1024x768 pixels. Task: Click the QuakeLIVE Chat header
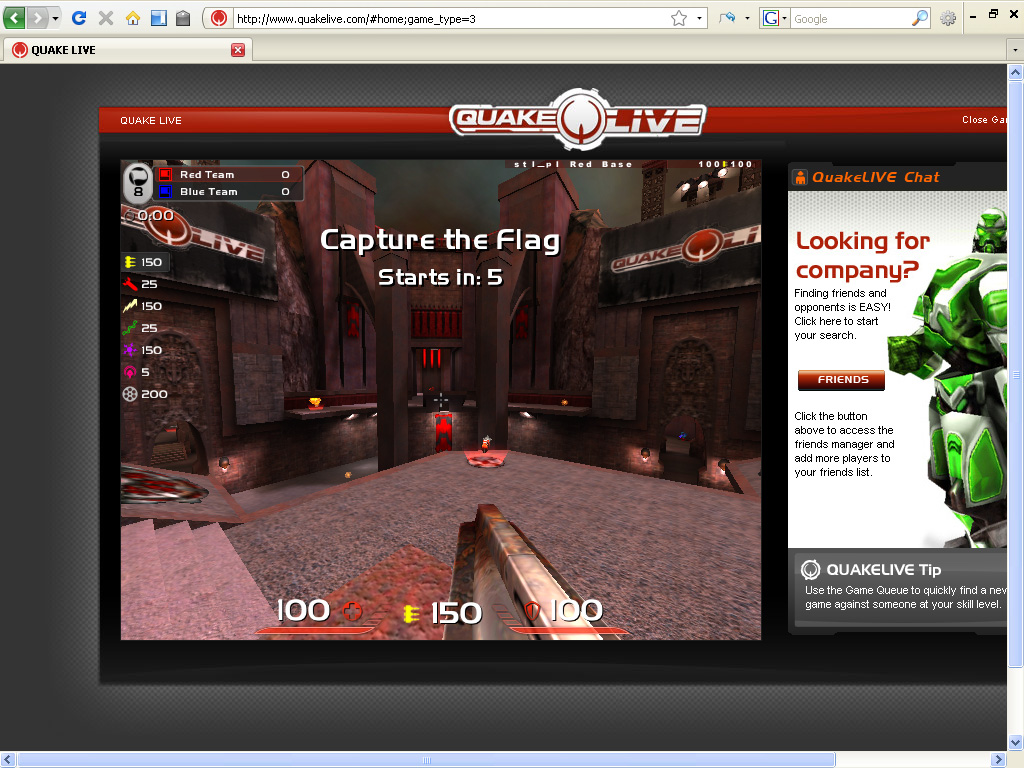(875, 177)
